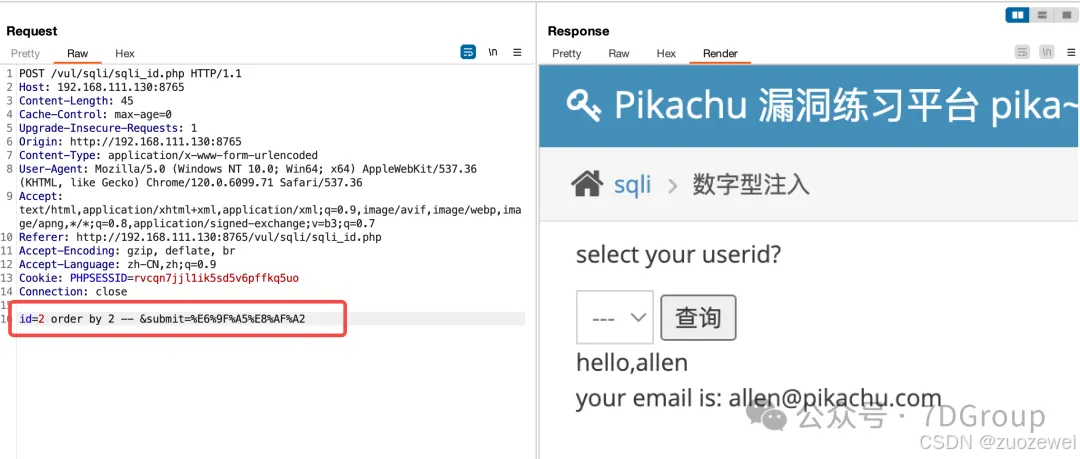Open the Response Hex tab
The image size is (1080, 459).
tap(666, 54)
